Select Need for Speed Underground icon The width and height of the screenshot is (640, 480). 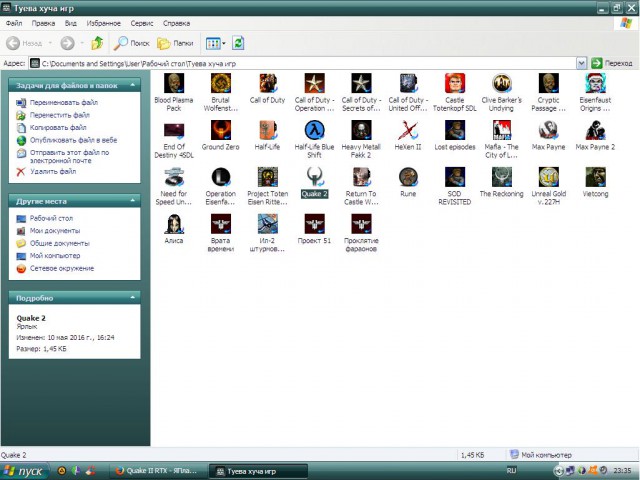coord(174,177)
